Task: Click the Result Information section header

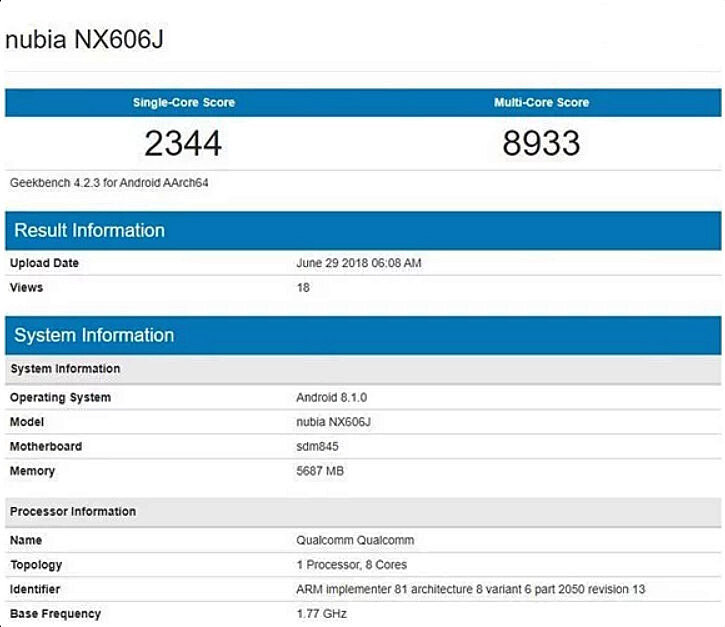Action: pyautogui.click(x=363, y=230)
